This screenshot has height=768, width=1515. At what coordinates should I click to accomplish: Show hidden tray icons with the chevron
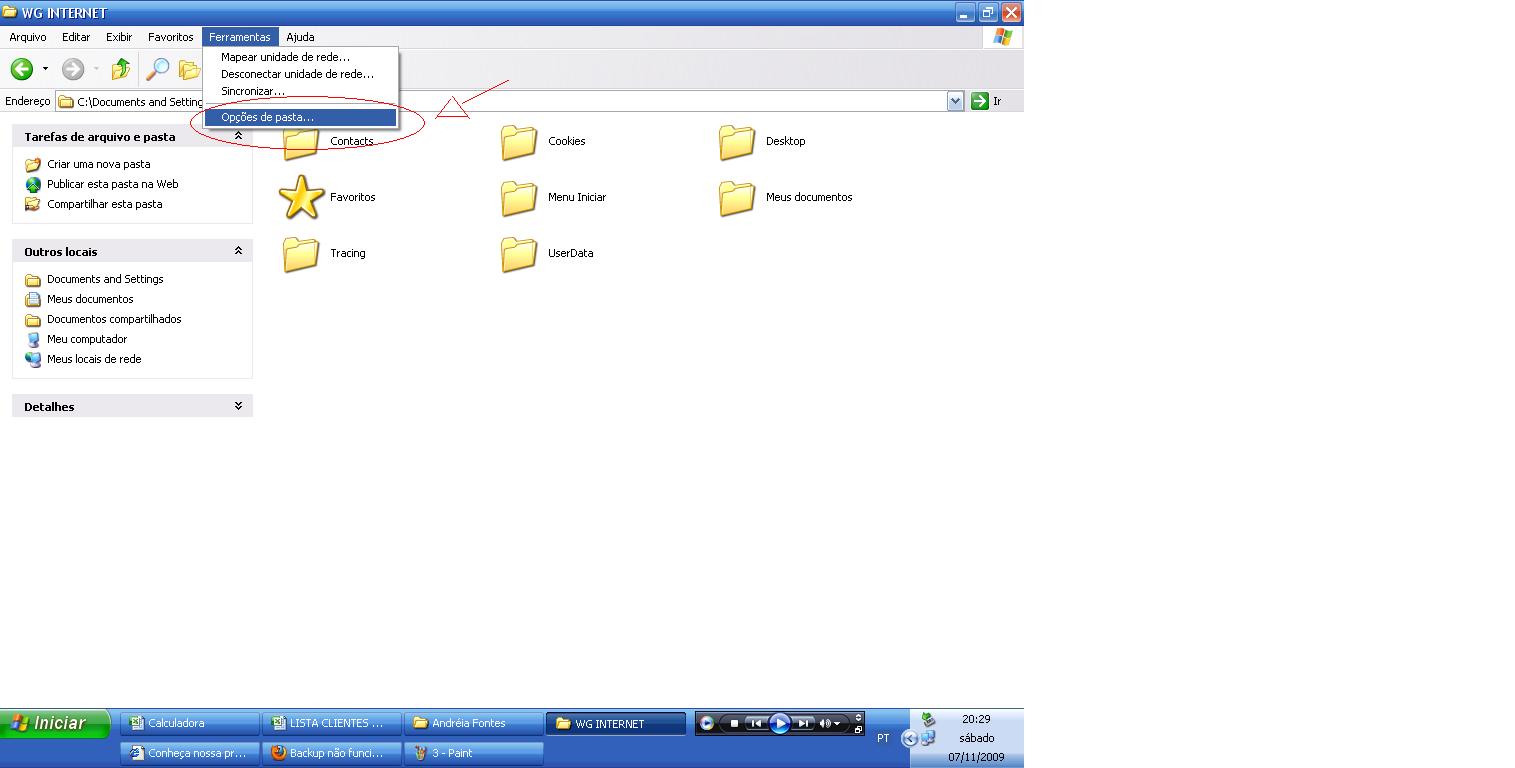[x=909, y=739]
